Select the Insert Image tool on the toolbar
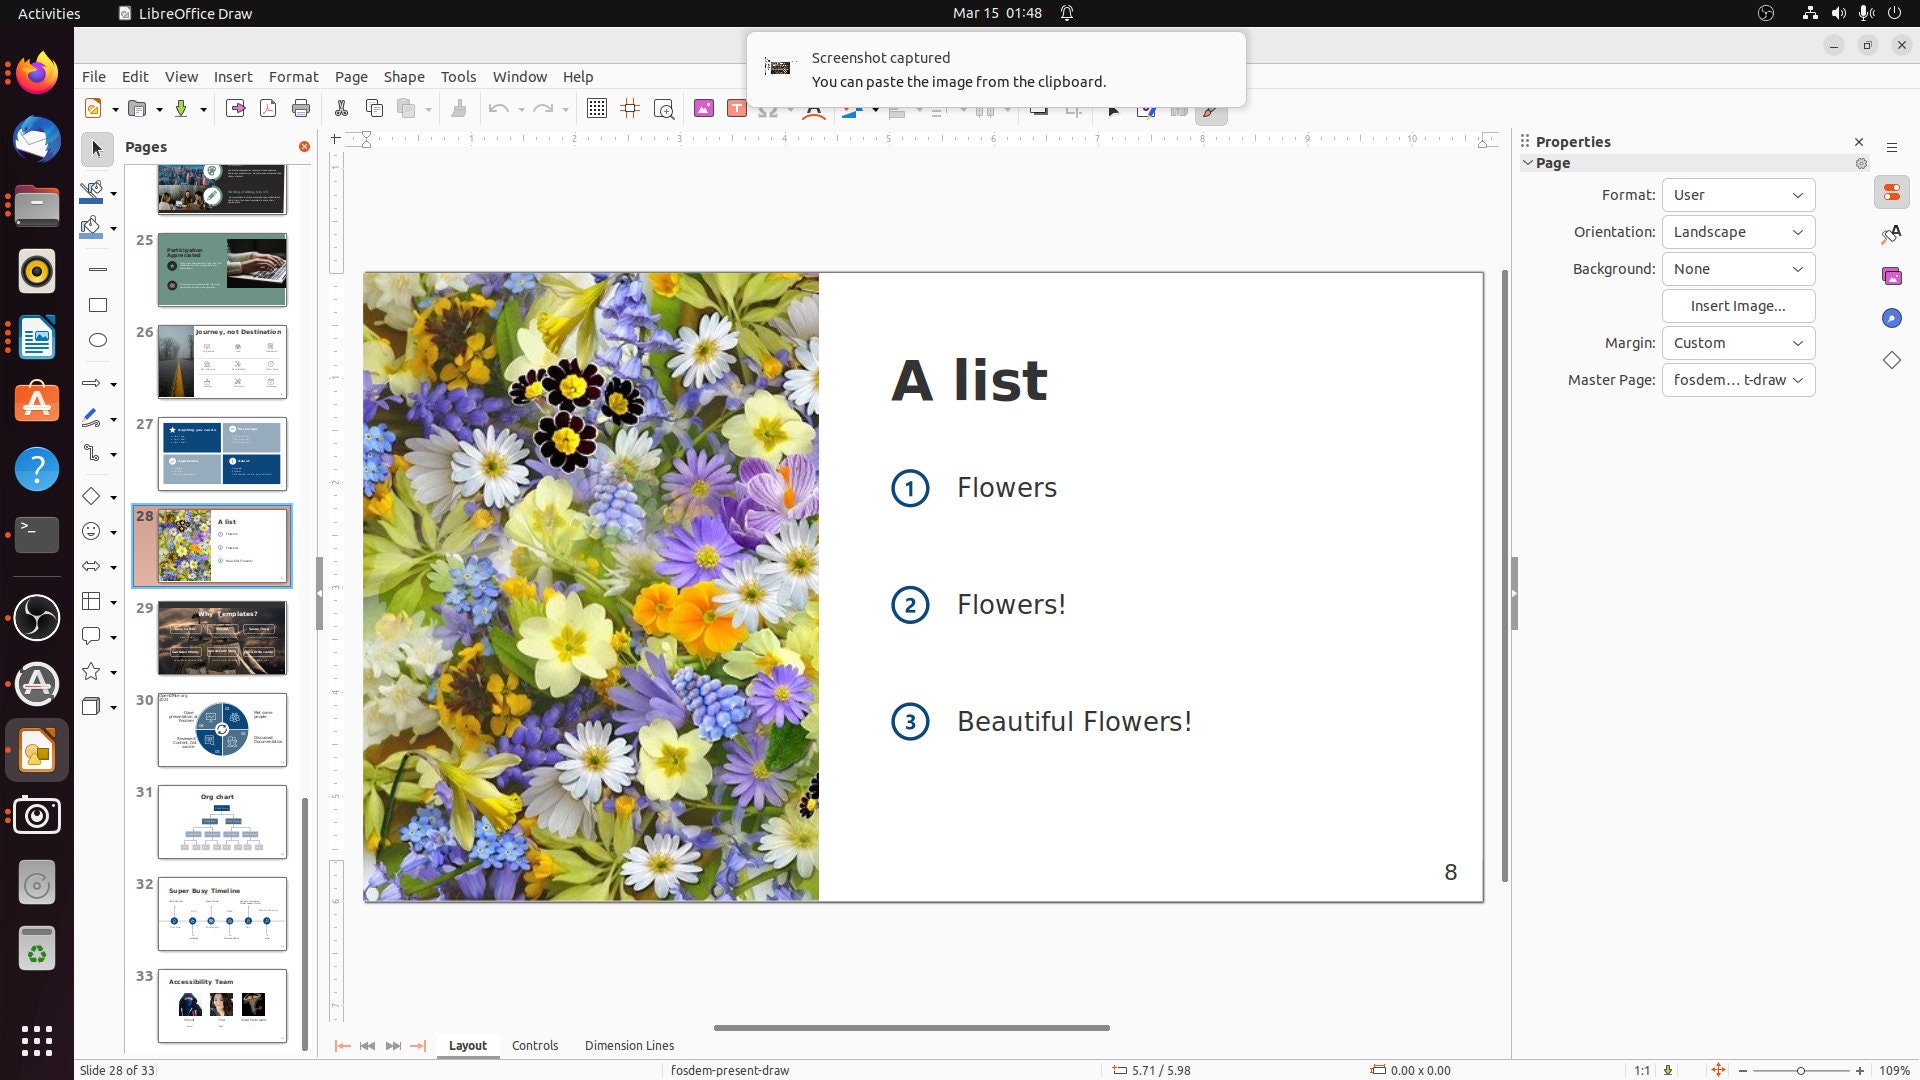This screenshot has width=1920, height=1080. click(x=704, y=108)
